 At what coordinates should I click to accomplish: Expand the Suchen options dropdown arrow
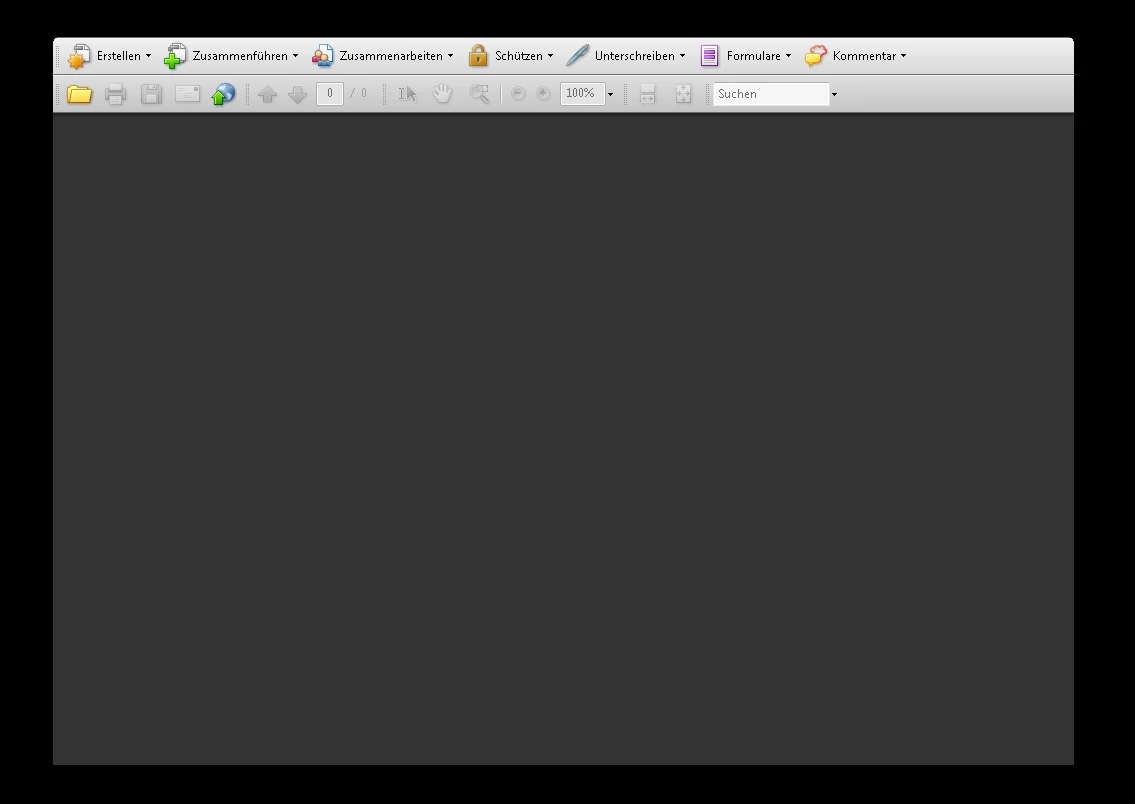834,94
